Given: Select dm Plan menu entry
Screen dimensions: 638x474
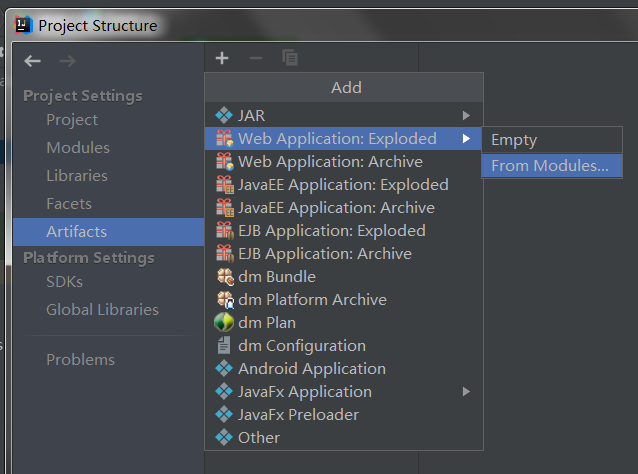Looking at the screenshot, I should click(x=344, y=323).
